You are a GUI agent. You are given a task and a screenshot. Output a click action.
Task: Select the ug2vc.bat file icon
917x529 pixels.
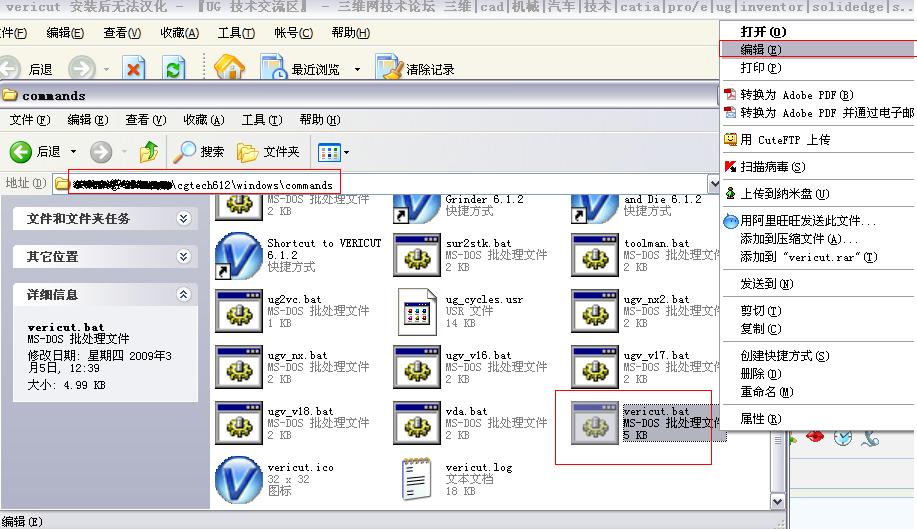239,312
